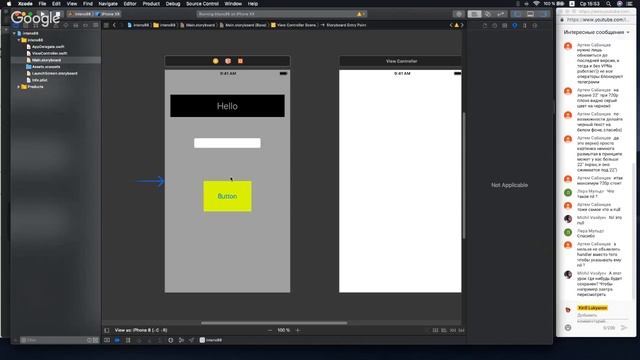
Task: Collapse the intern88 group folder
Action: tap(19, 40)
